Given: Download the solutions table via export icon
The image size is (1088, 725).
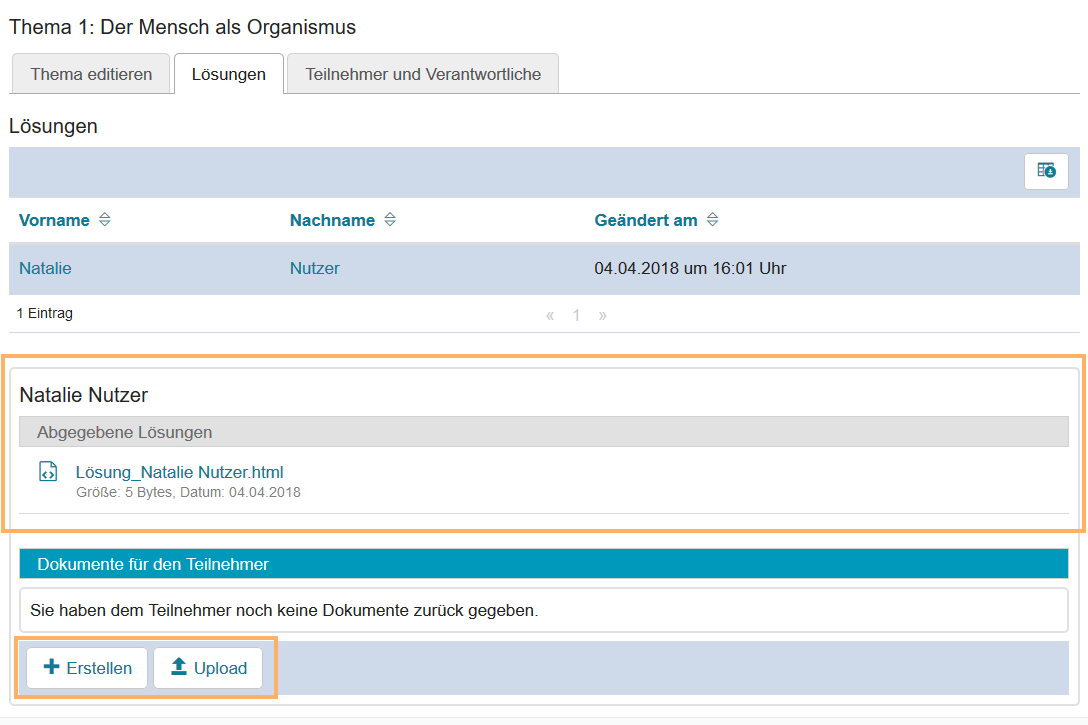Looking at the screenshot, I should (x=1046, y=171).
